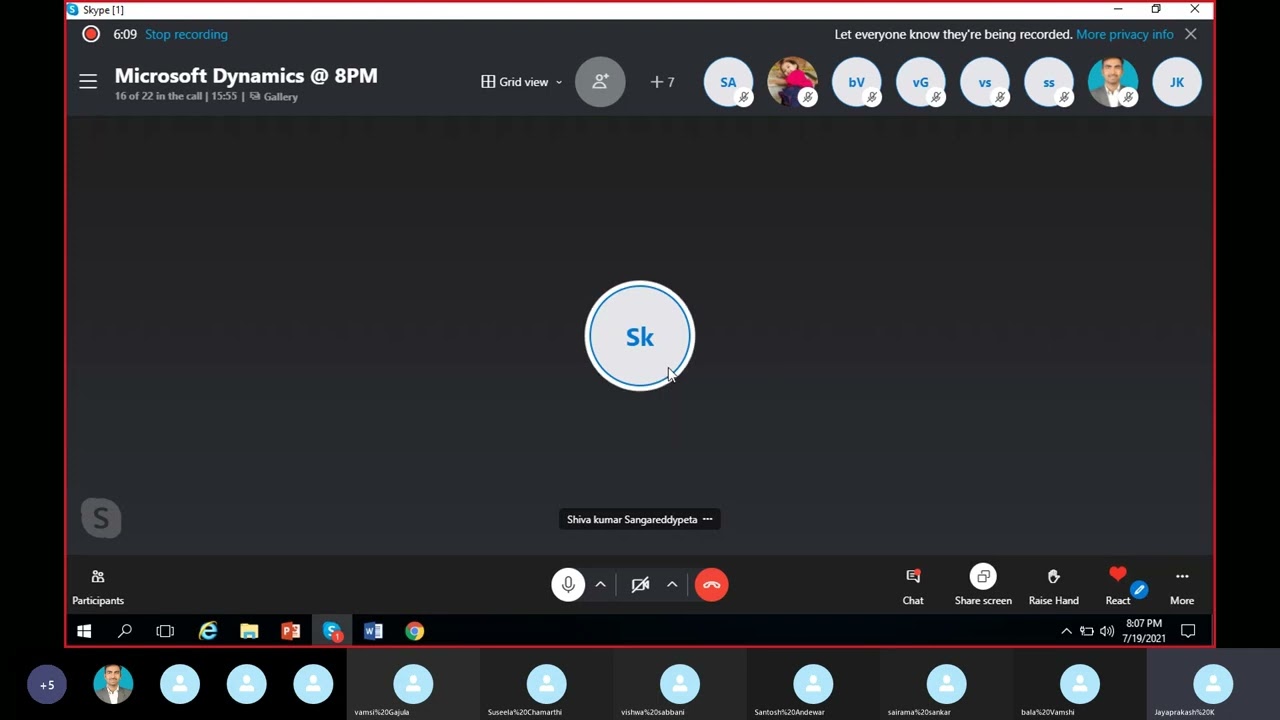Select vishwa sabbani participant tile
Screen dimensions: 1280x720
[x=679, y=685]
